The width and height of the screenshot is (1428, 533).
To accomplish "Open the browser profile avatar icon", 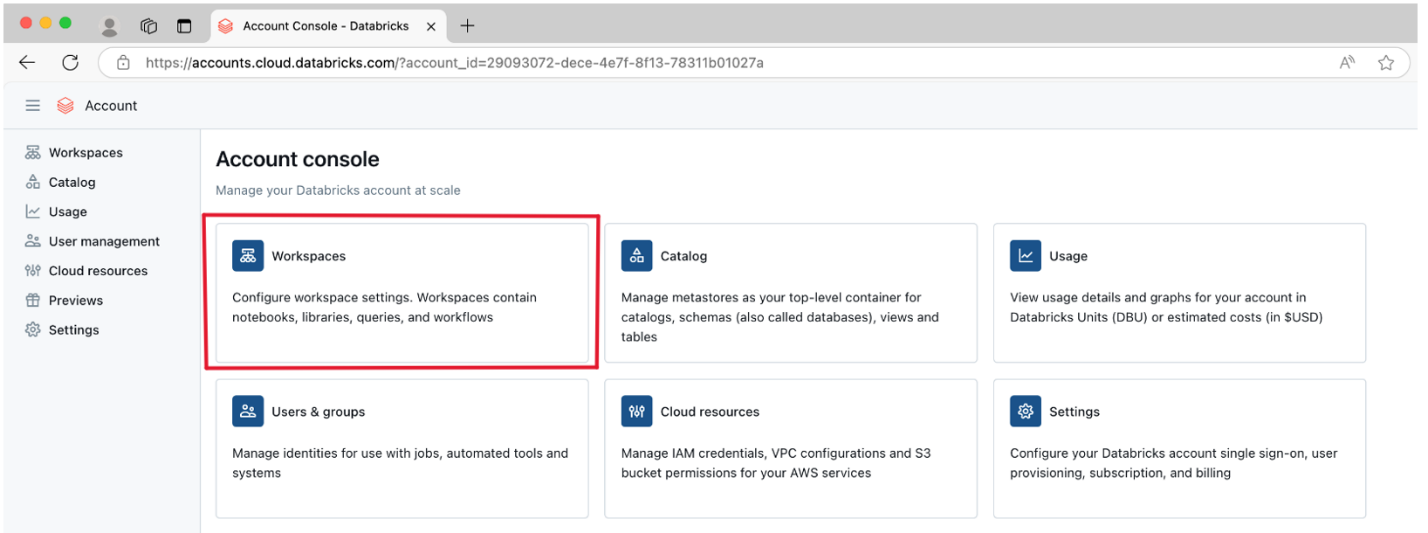I will pos(110,26).
